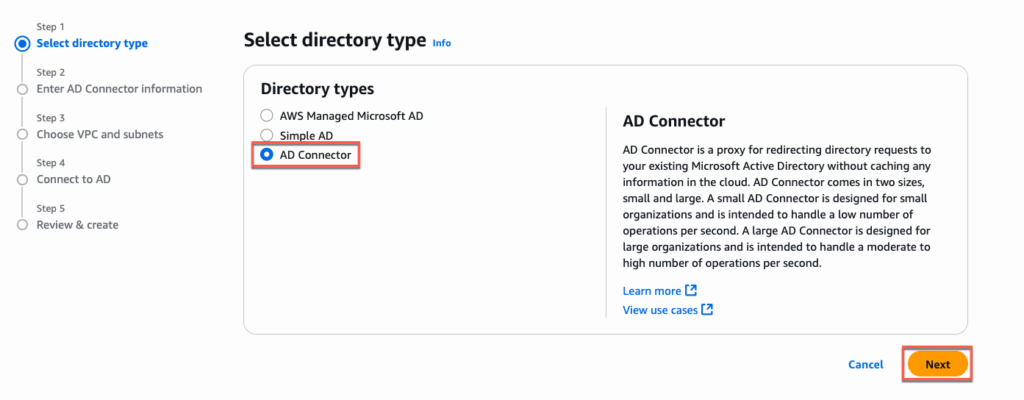Viewport: 1024px width, 400px height.
Task: Click the external-link icon beside Learn more
Action: pyautogui.click(x=691, y=291)
